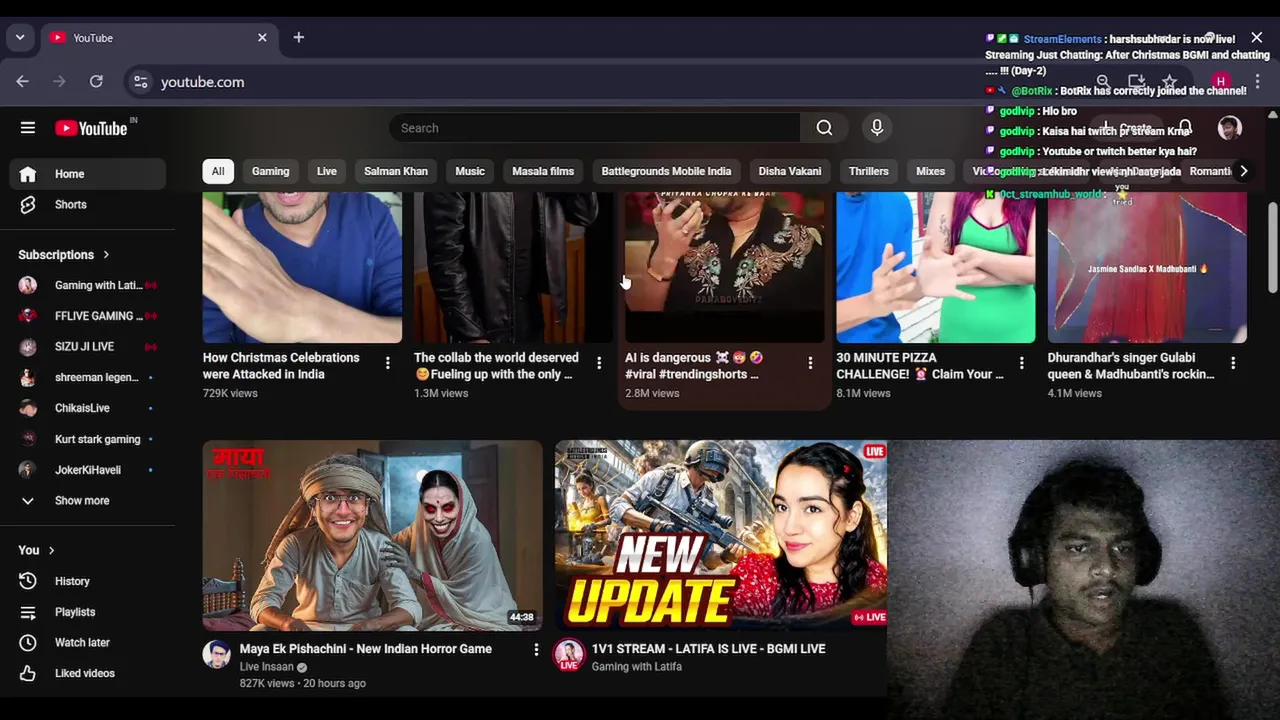Open 1V1 STREAM LATIFA IS LIVE title
The width and height of the screenshot is (1280, 720).
(708, 649)
